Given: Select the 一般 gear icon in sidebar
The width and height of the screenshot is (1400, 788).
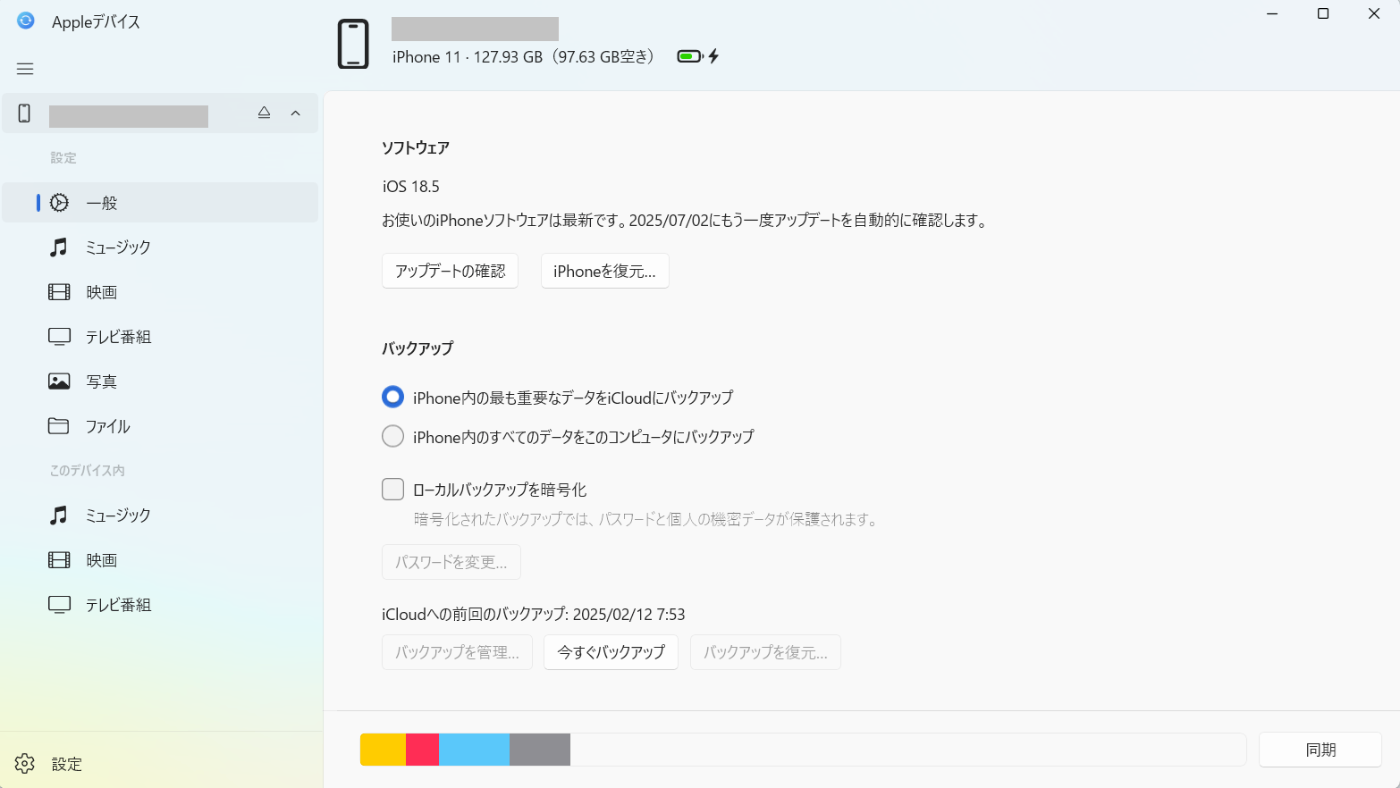Looking at the screenshot, I should [59, 202].
